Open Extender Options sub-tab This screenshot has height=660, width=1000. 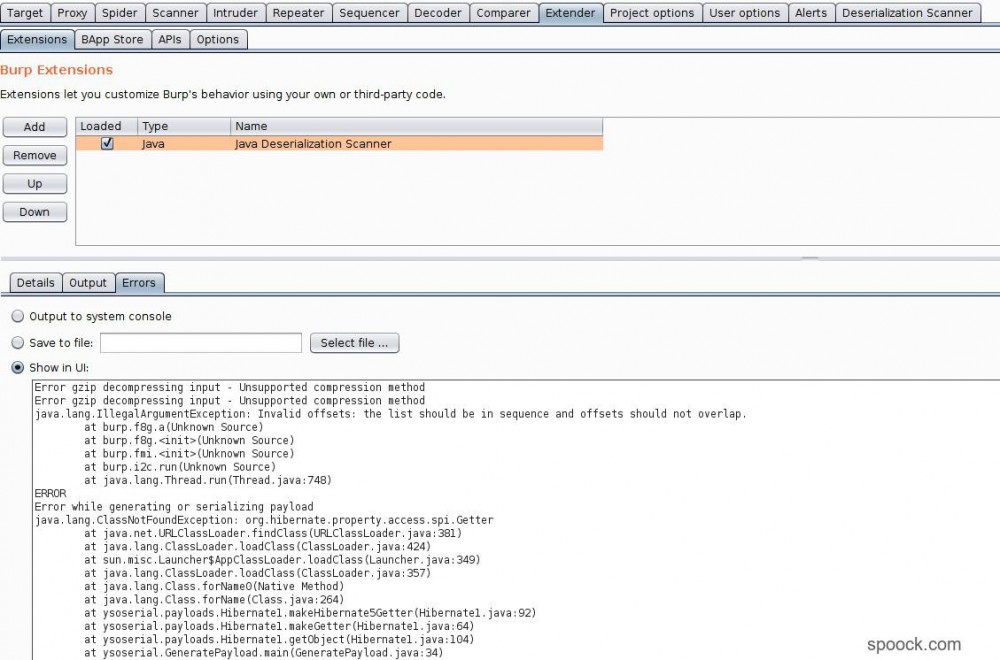click(217, 40)
